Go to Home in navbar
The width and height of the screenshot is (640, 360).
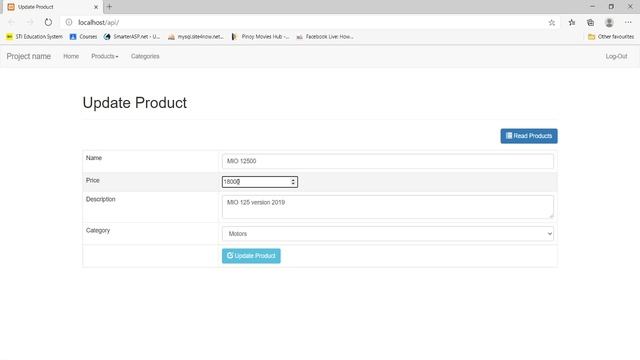click(x=71, y=56)
